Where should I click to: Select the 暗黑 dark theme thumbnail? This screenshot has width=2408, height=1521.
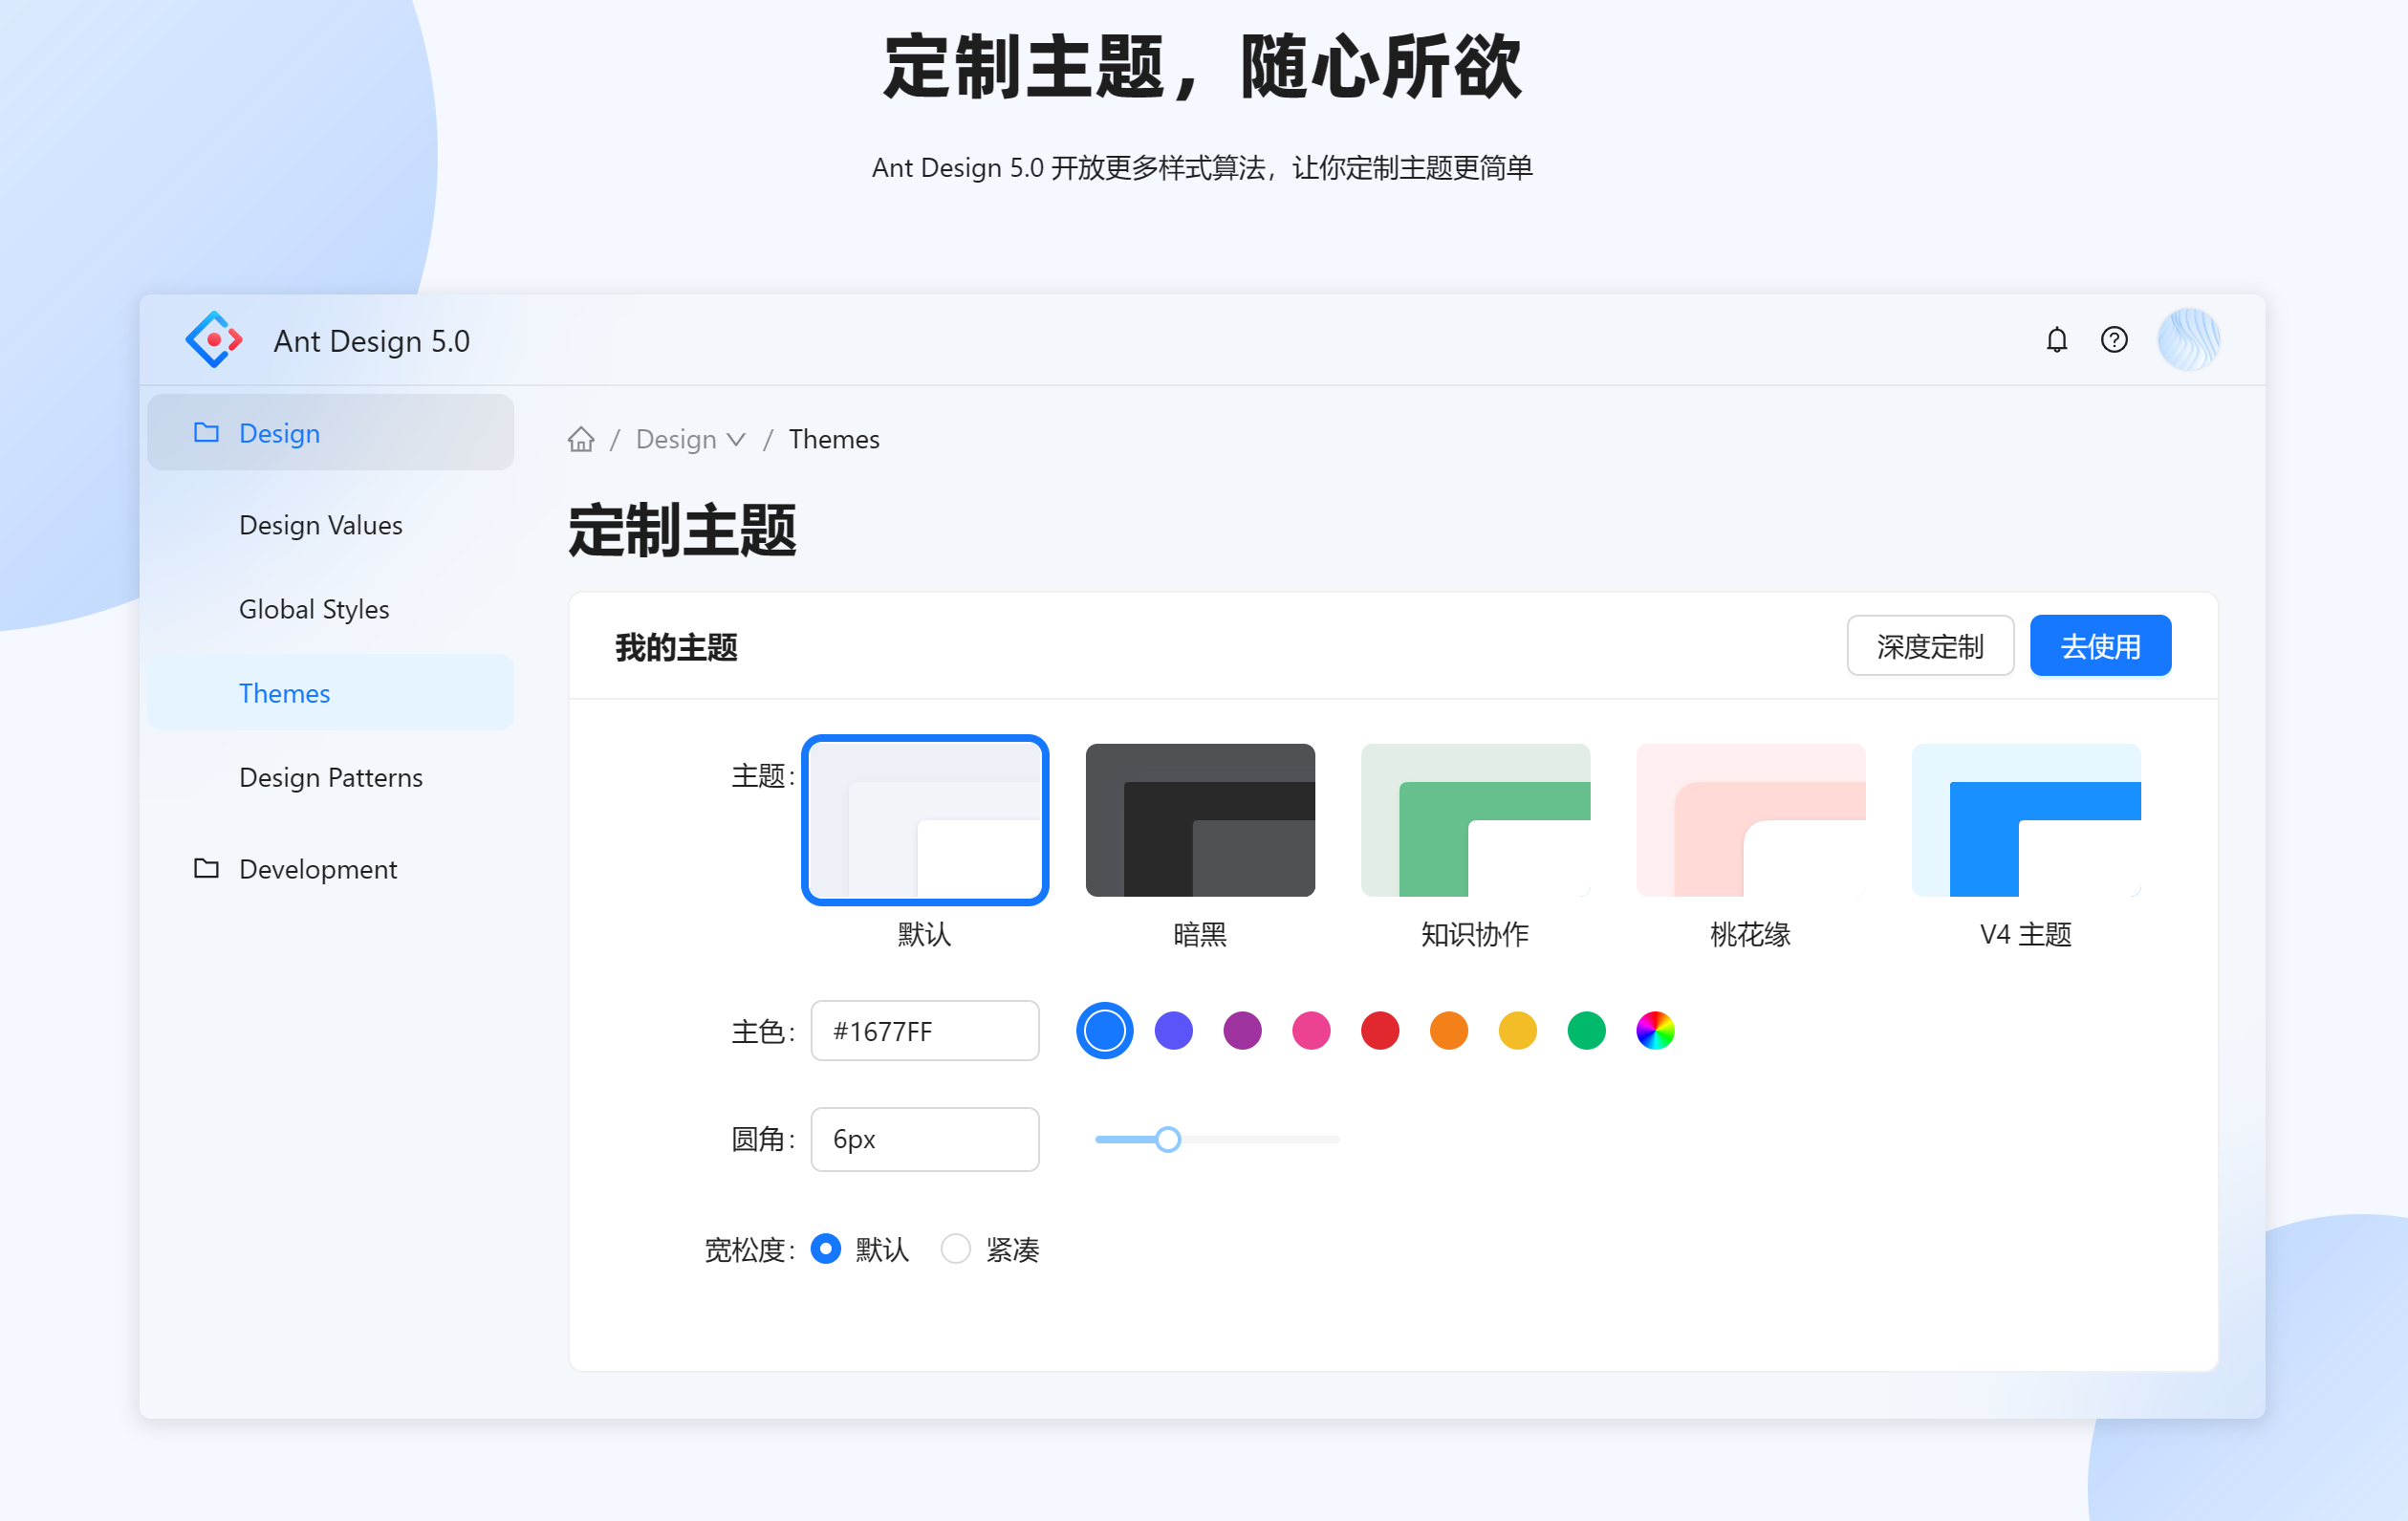(1199, 820)
